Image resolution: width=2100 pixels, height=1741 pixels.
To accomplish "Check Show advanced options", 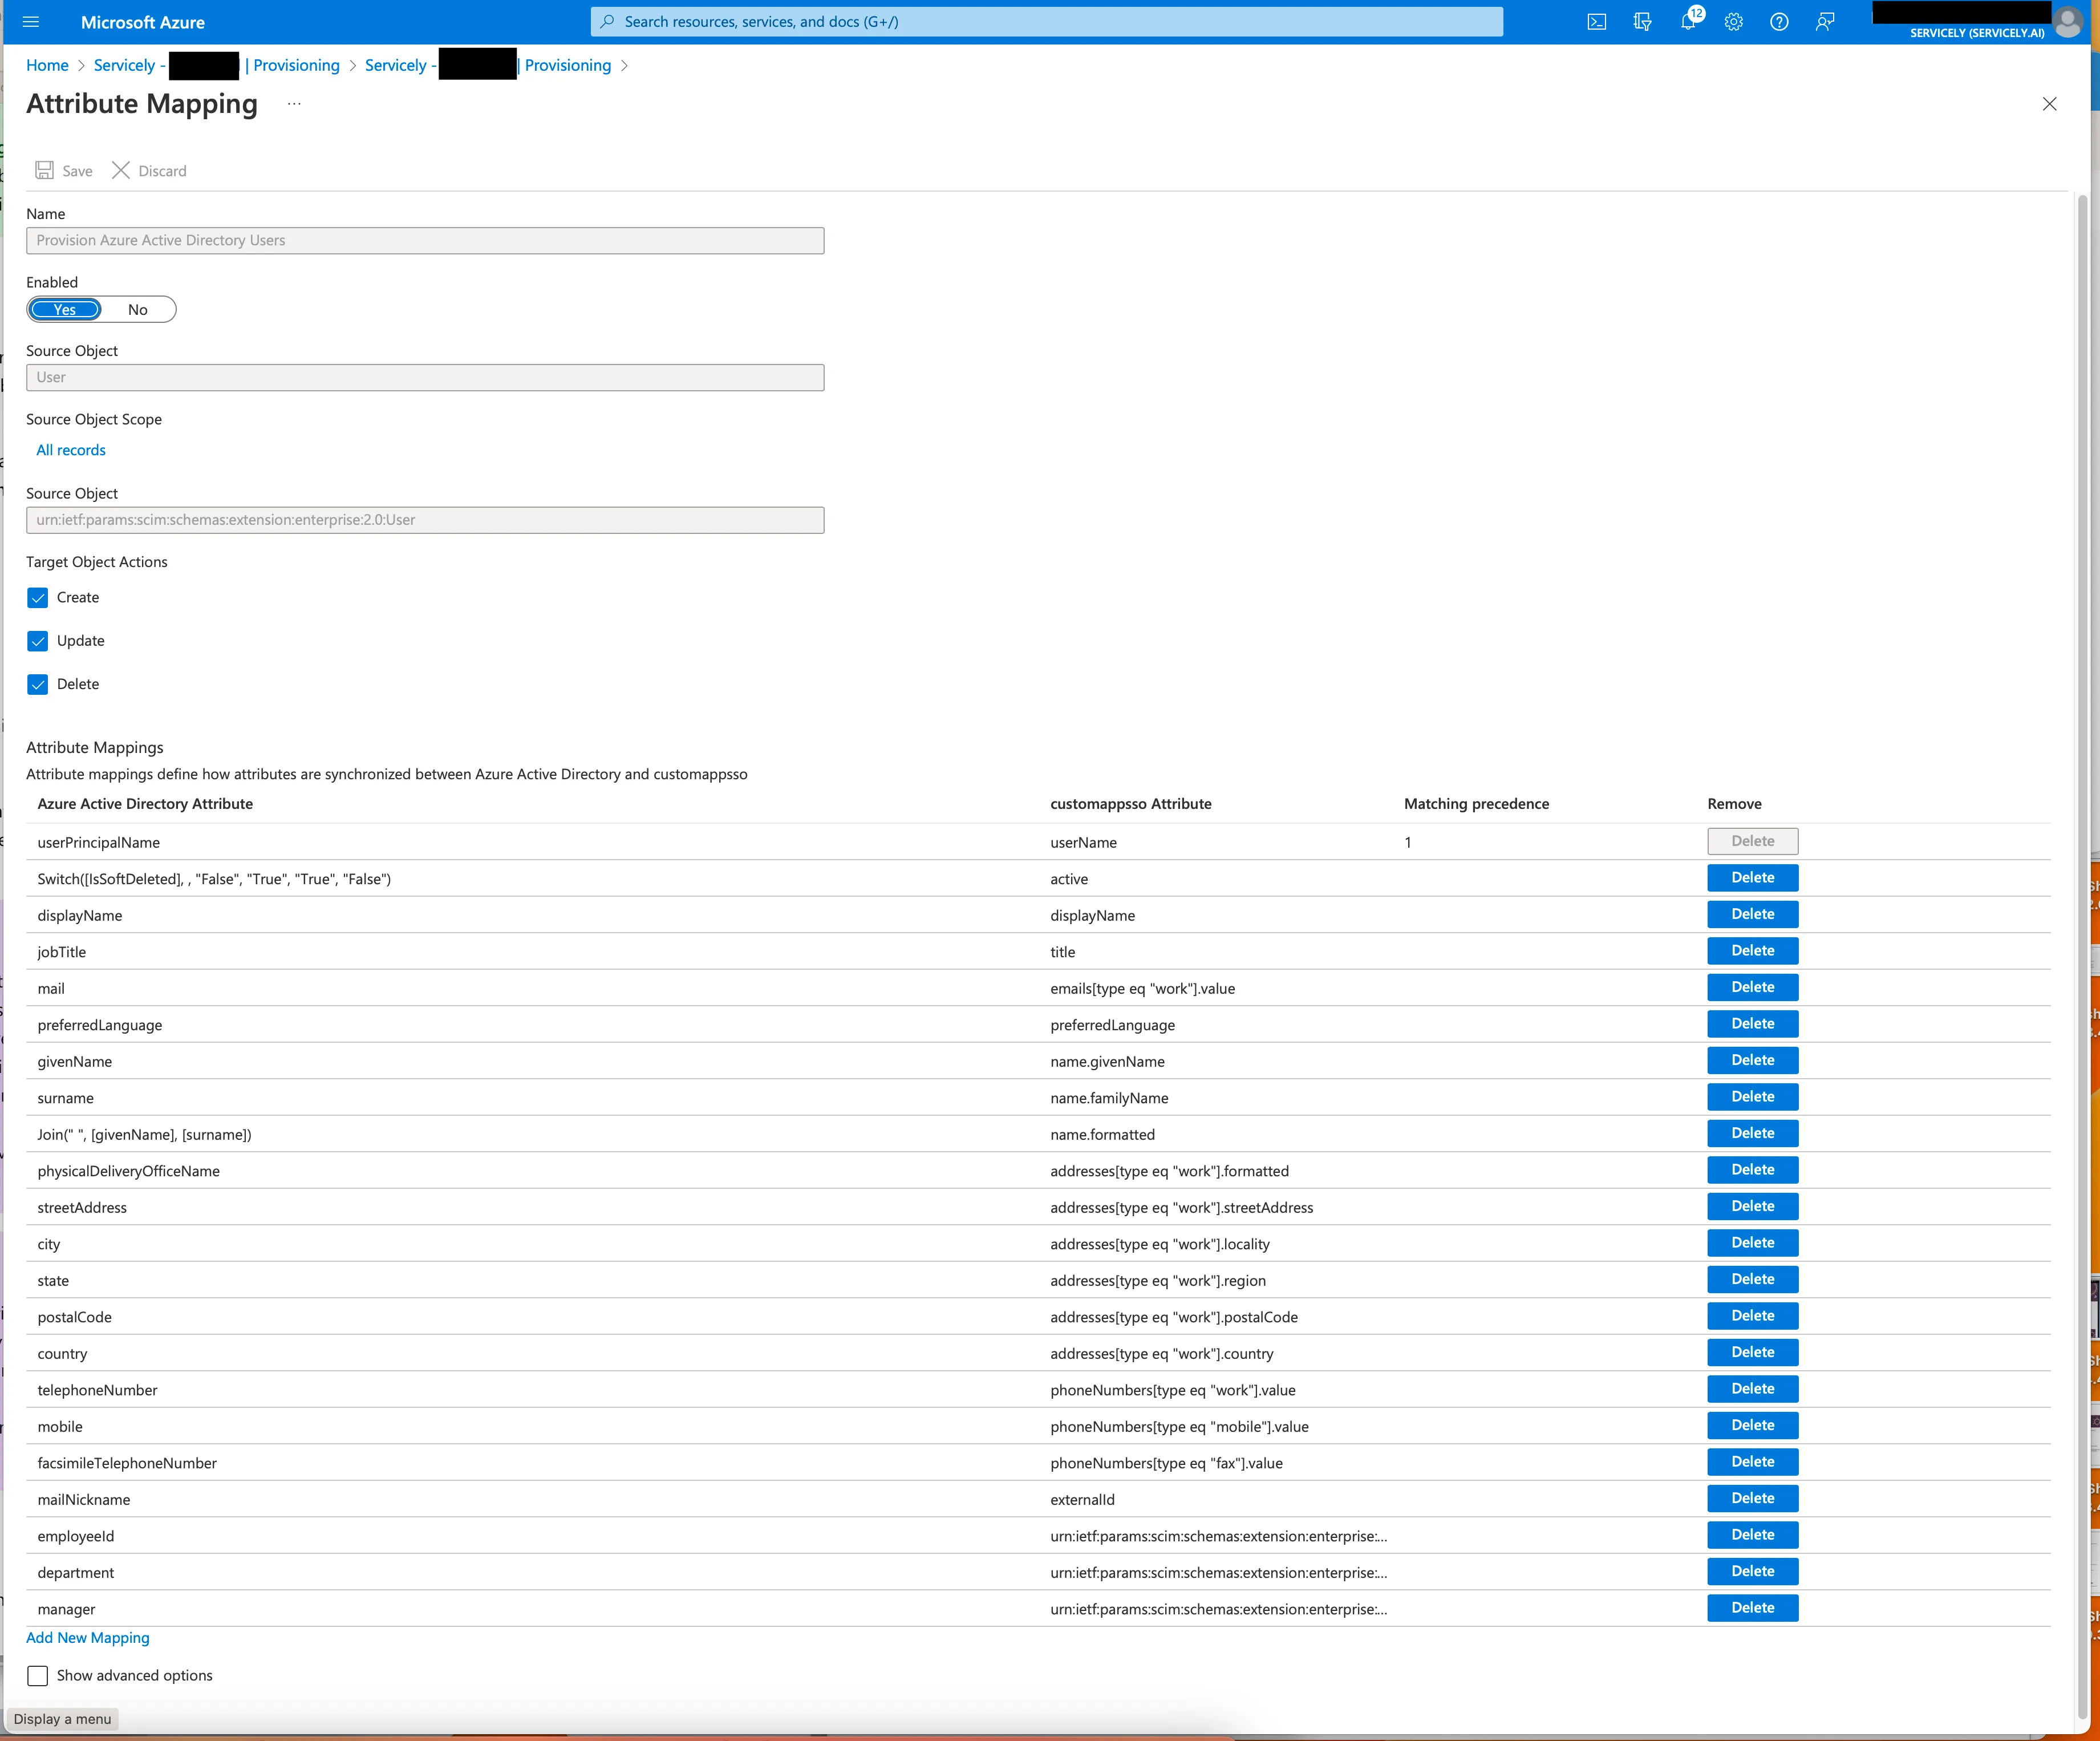I will pyautogui.click(x=38, y=1675).
